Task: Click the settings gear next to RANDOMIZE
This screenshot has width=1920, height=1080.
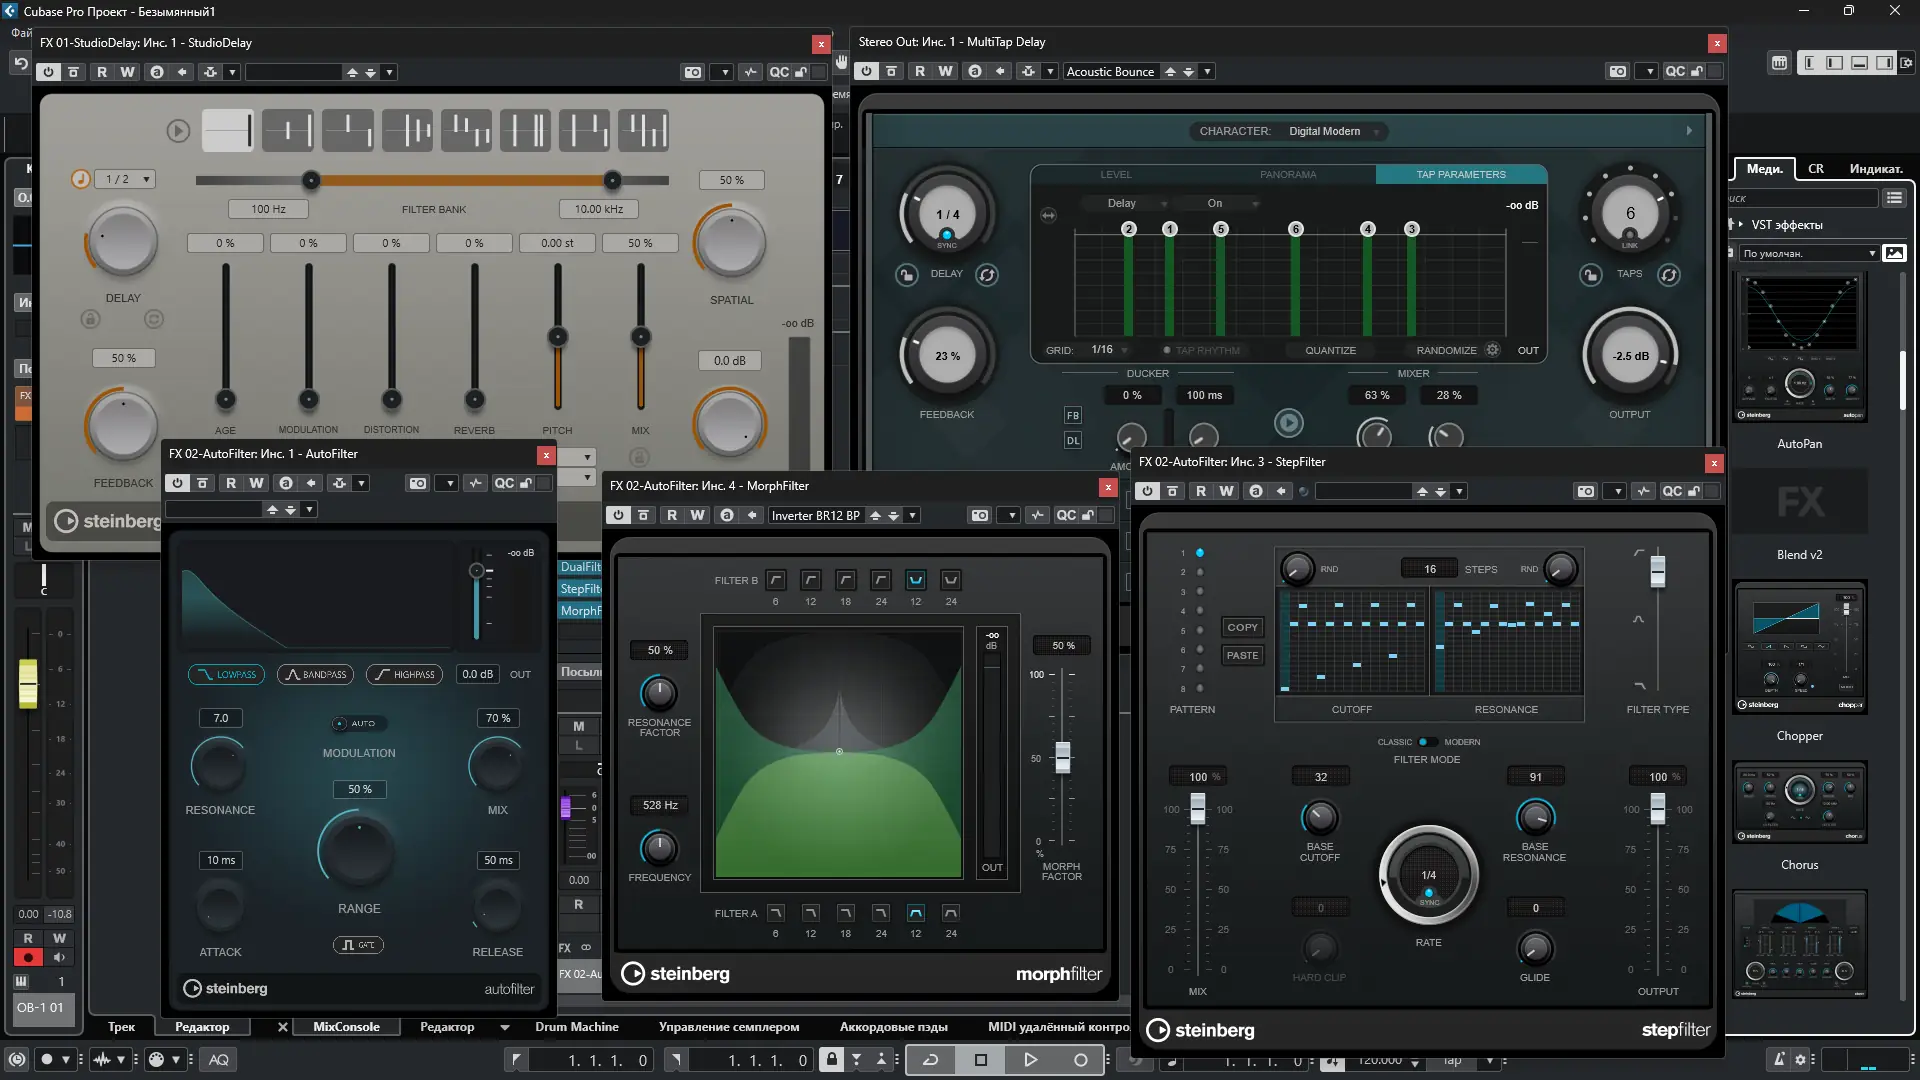Action: pyautogui.click(x=1492, y=350)
